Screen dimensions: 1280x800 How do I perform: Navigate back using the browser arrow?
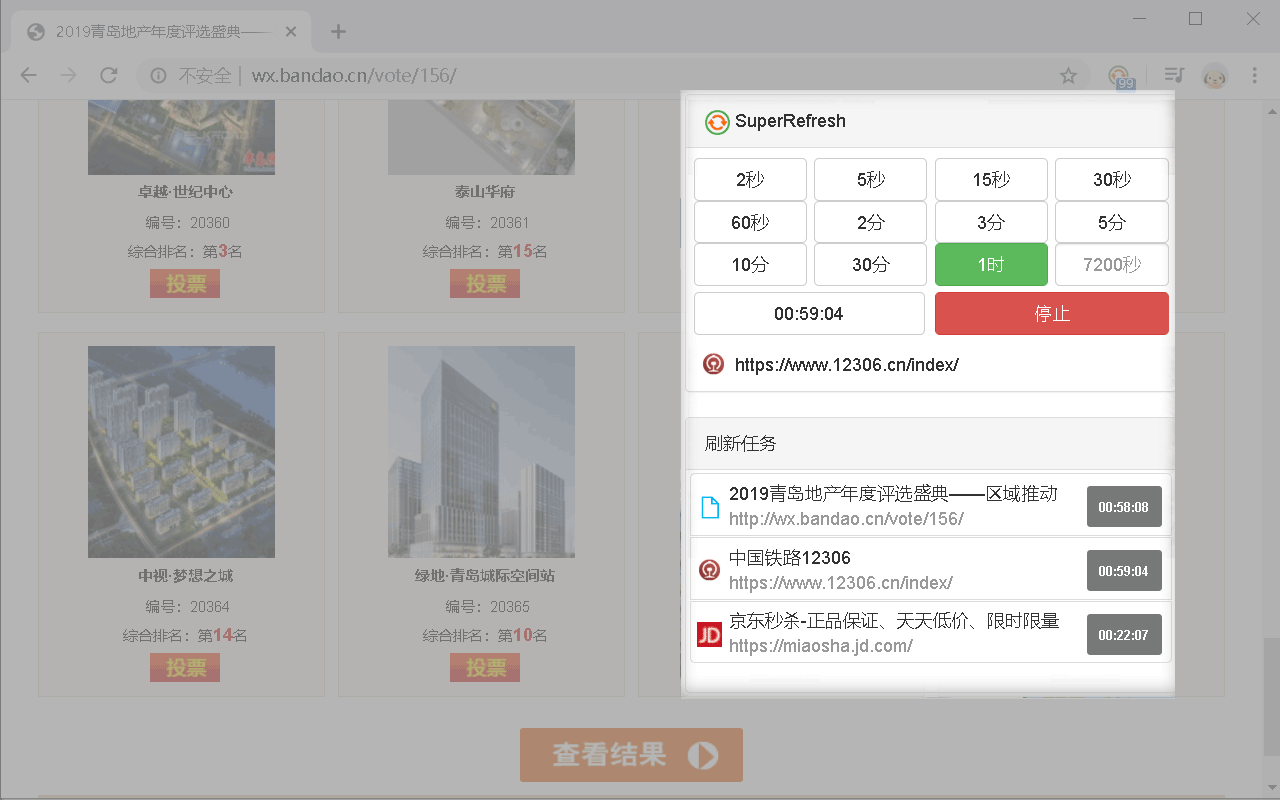coord(27,75)
